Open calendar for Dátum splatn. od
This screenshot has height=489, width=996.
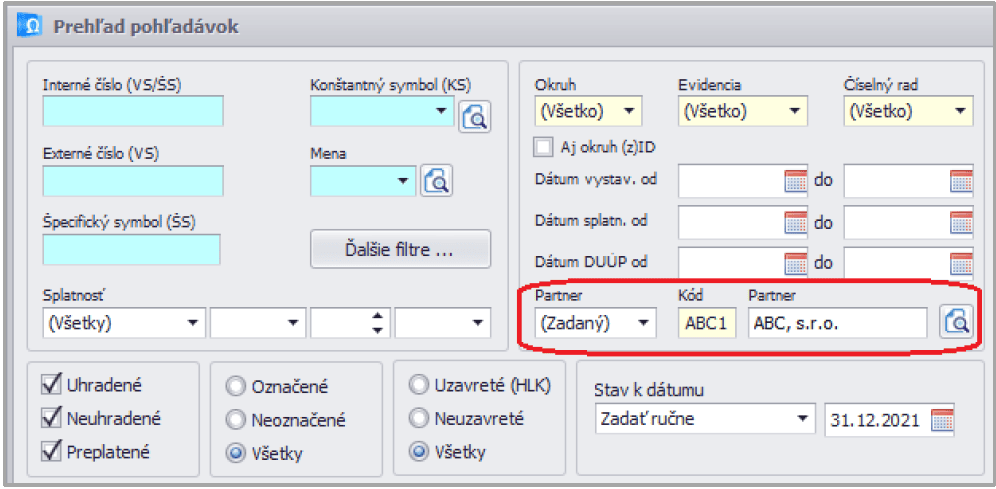click(795, 222)
